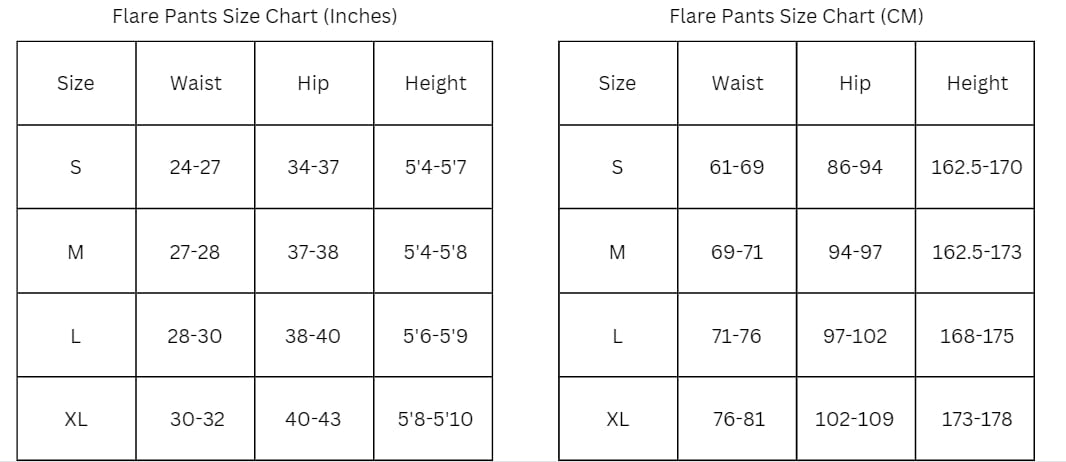Click the M size cell in CM chart

click(x=618, y=251)
